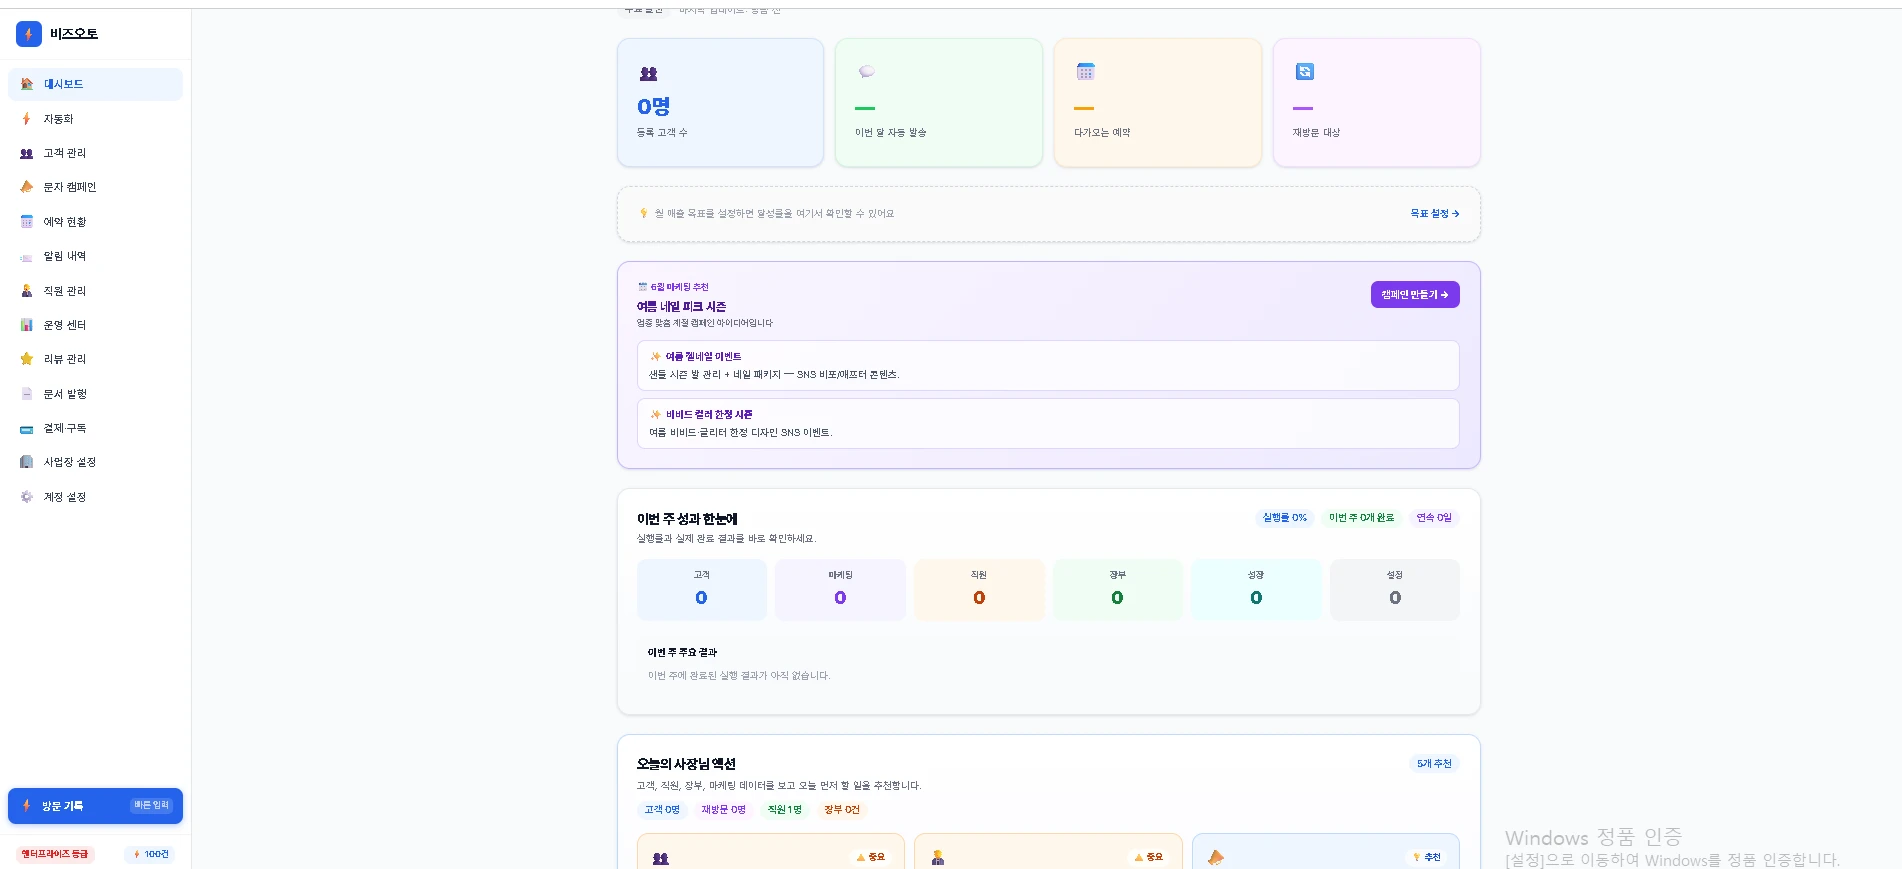Click the 방문 기록 quick input button
The height and width of the screenshot is (869, 1902).
[95, 806]
